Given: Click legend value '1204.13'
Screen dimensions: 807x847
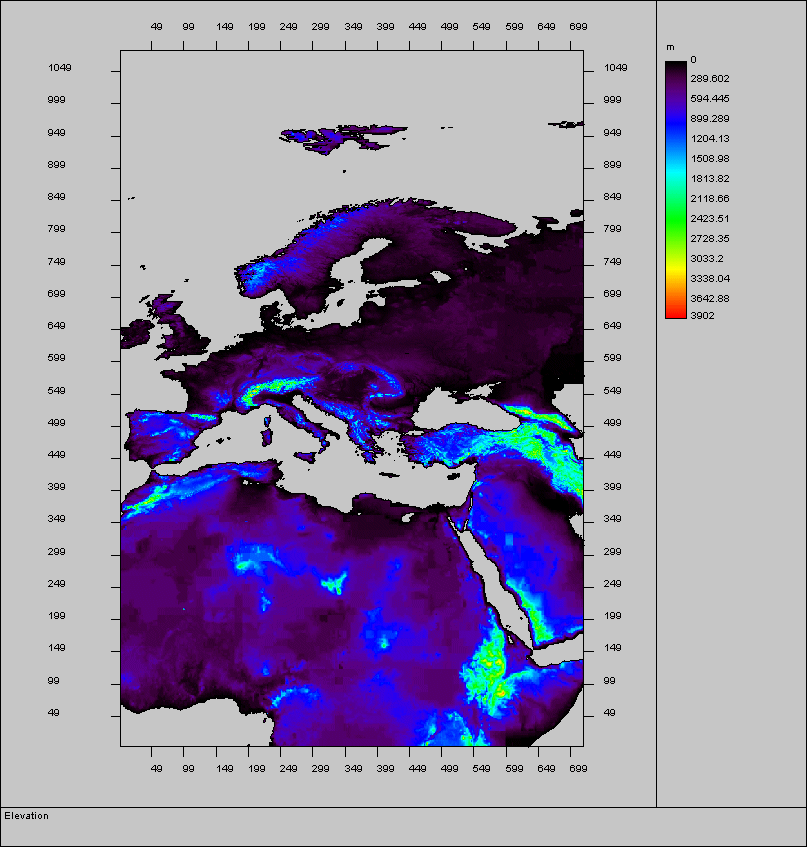Looking at the screenshot, I should 710,139.
